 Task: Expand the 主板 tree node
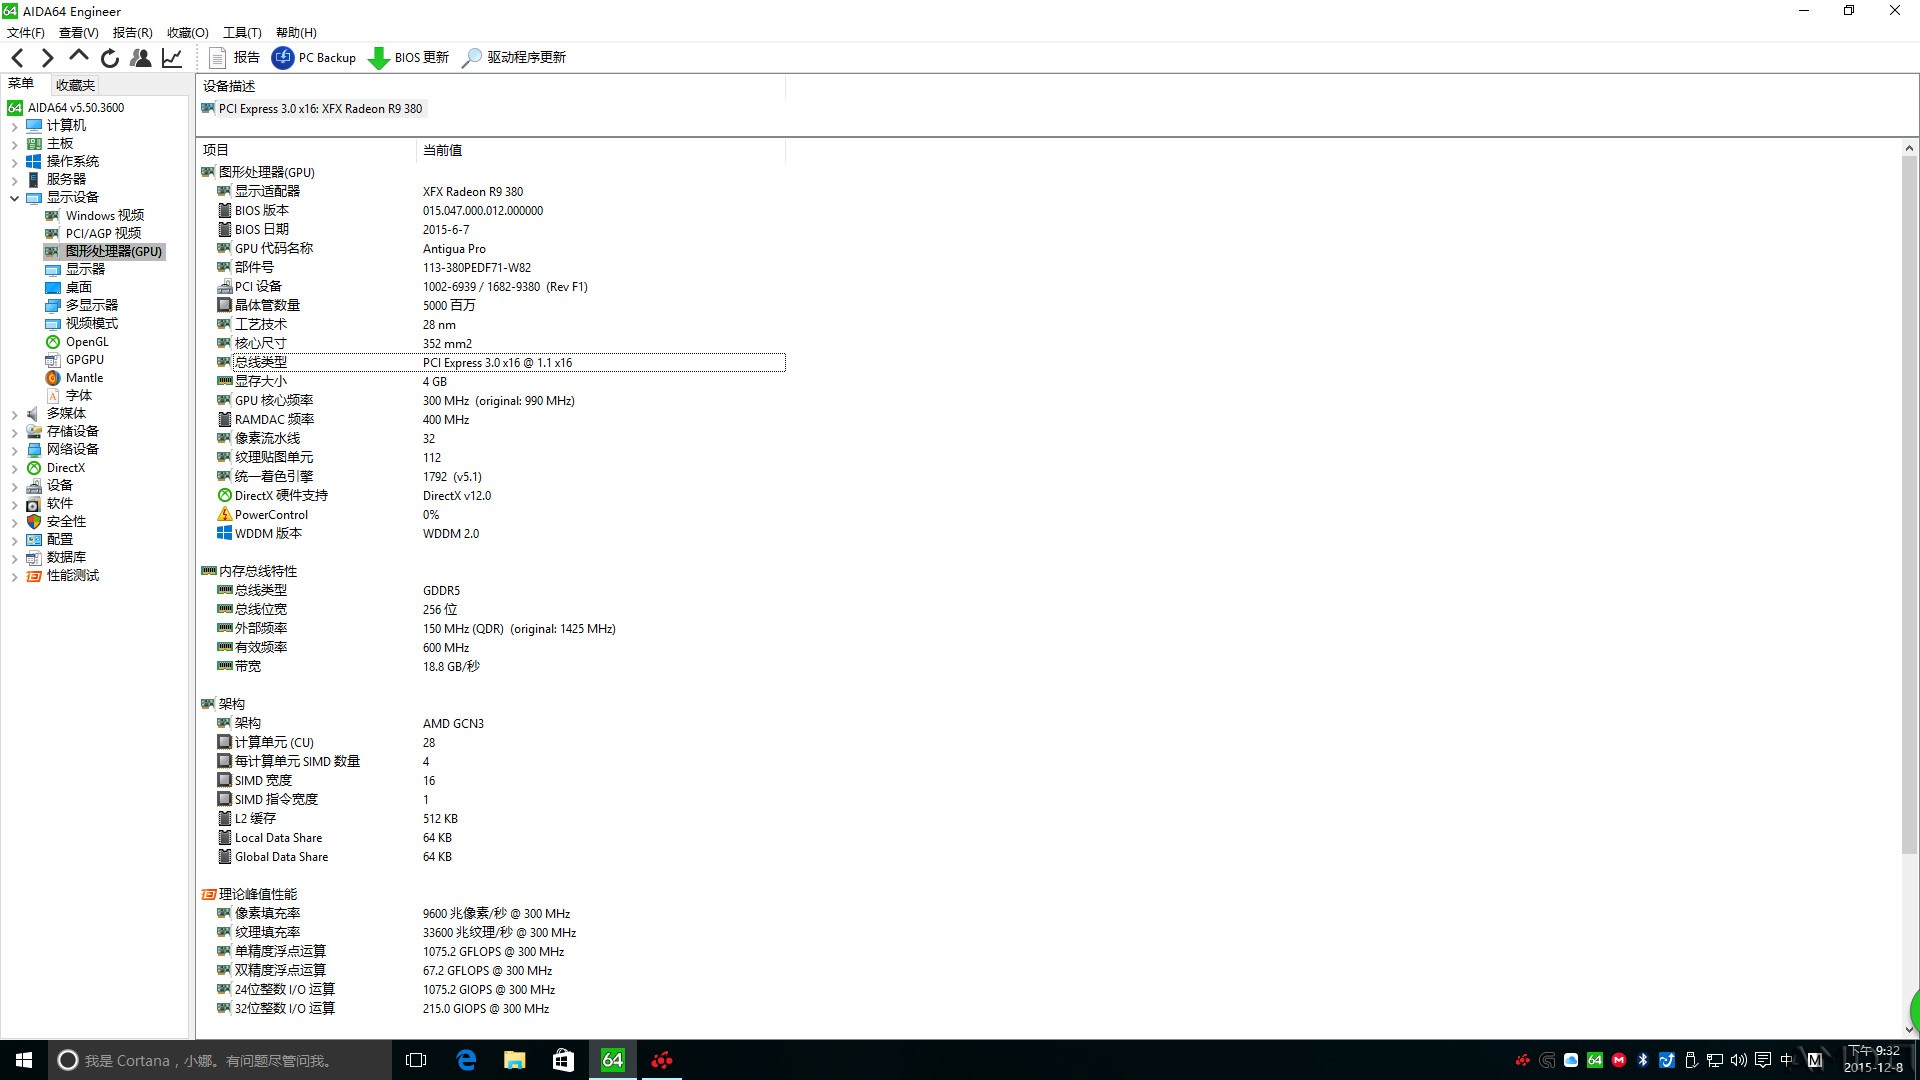tap(14, 144)
